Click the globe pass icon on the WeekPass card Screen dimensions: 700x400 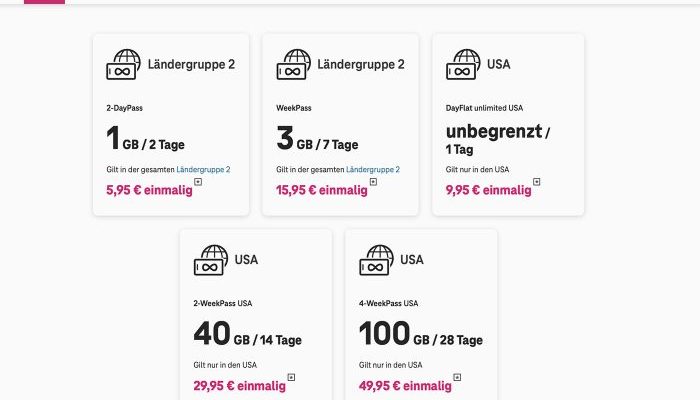293,65
